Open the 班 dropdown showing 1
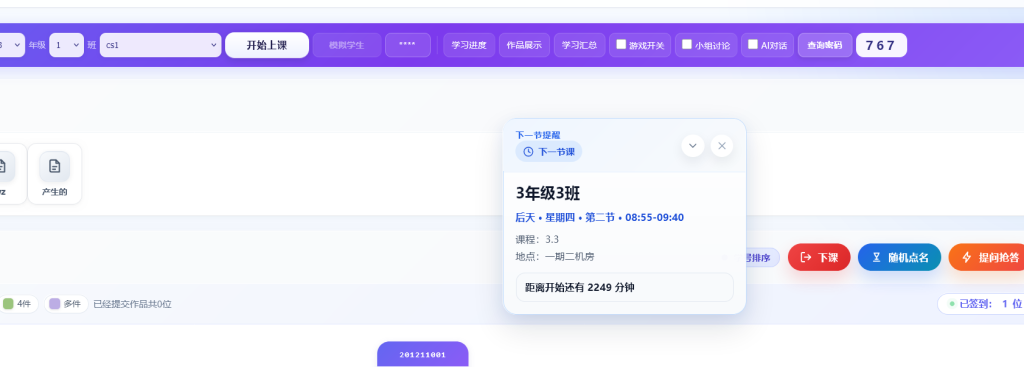Screen dimensions: 1024x367 66,45
